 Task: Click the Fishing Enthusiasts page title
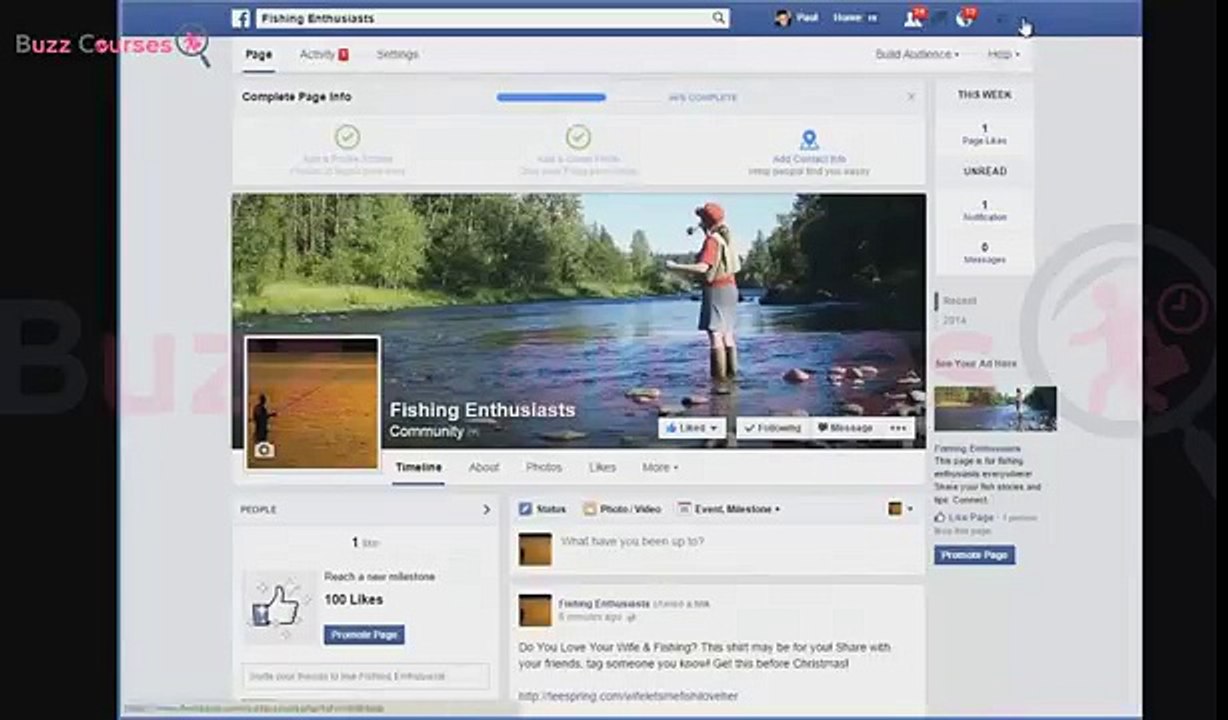482,410
